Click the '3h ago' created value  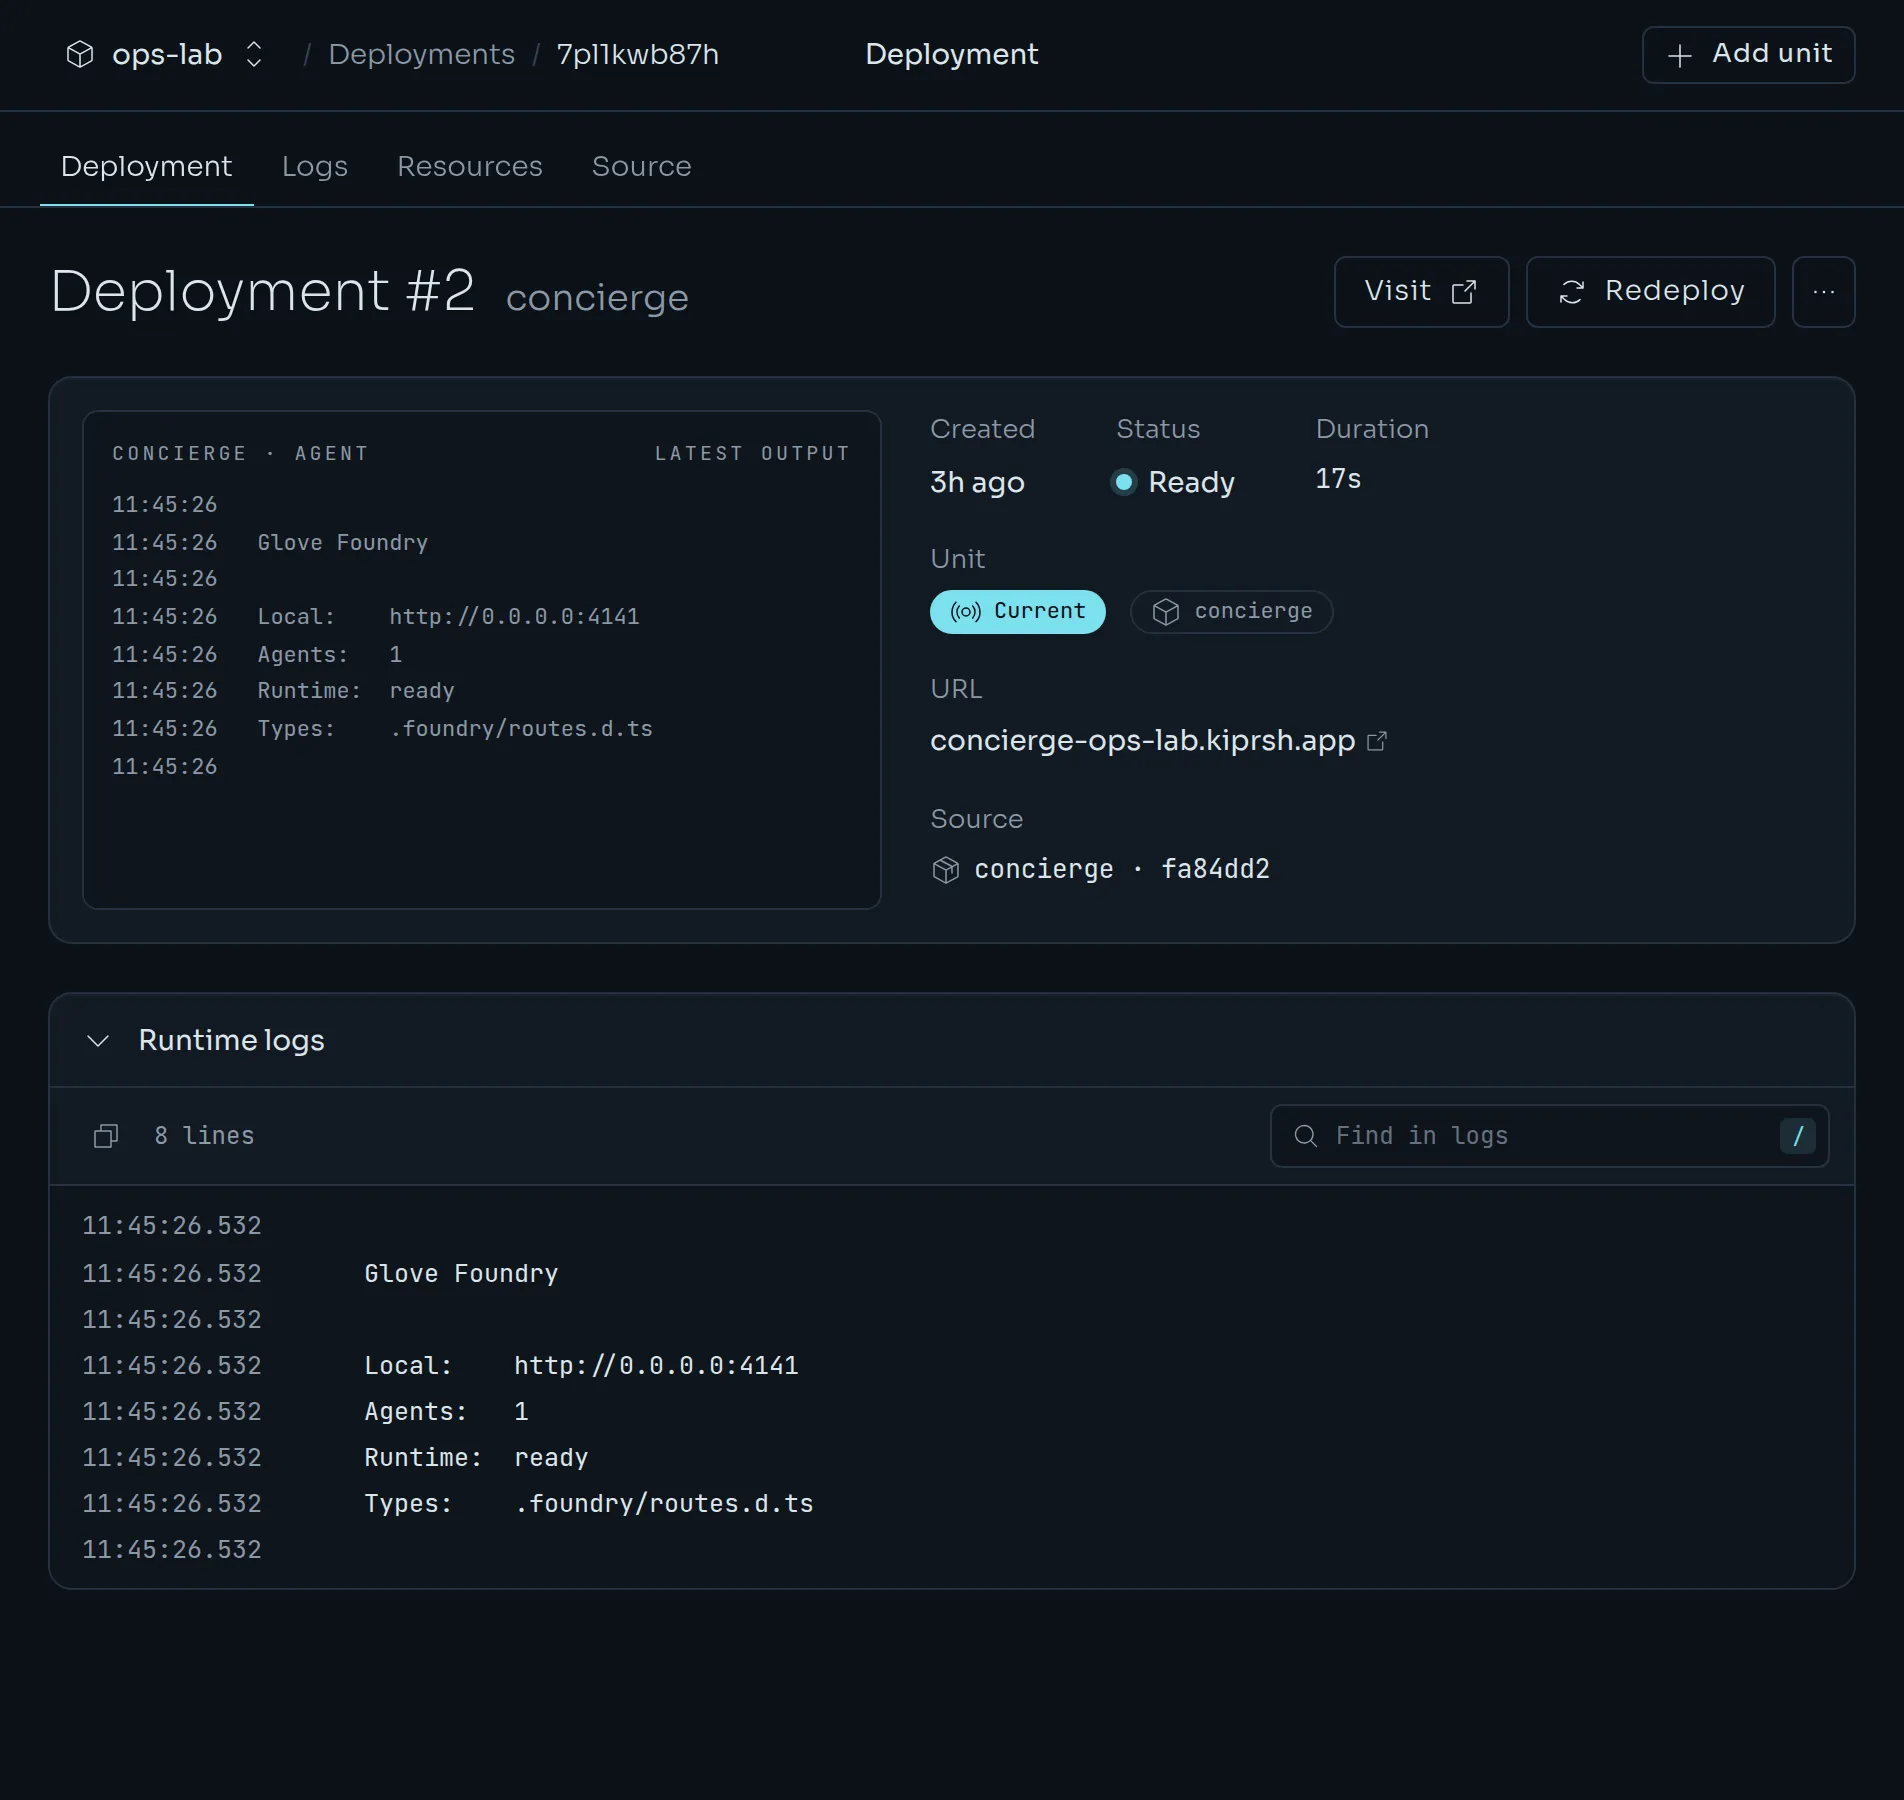[x=977, y=482]
